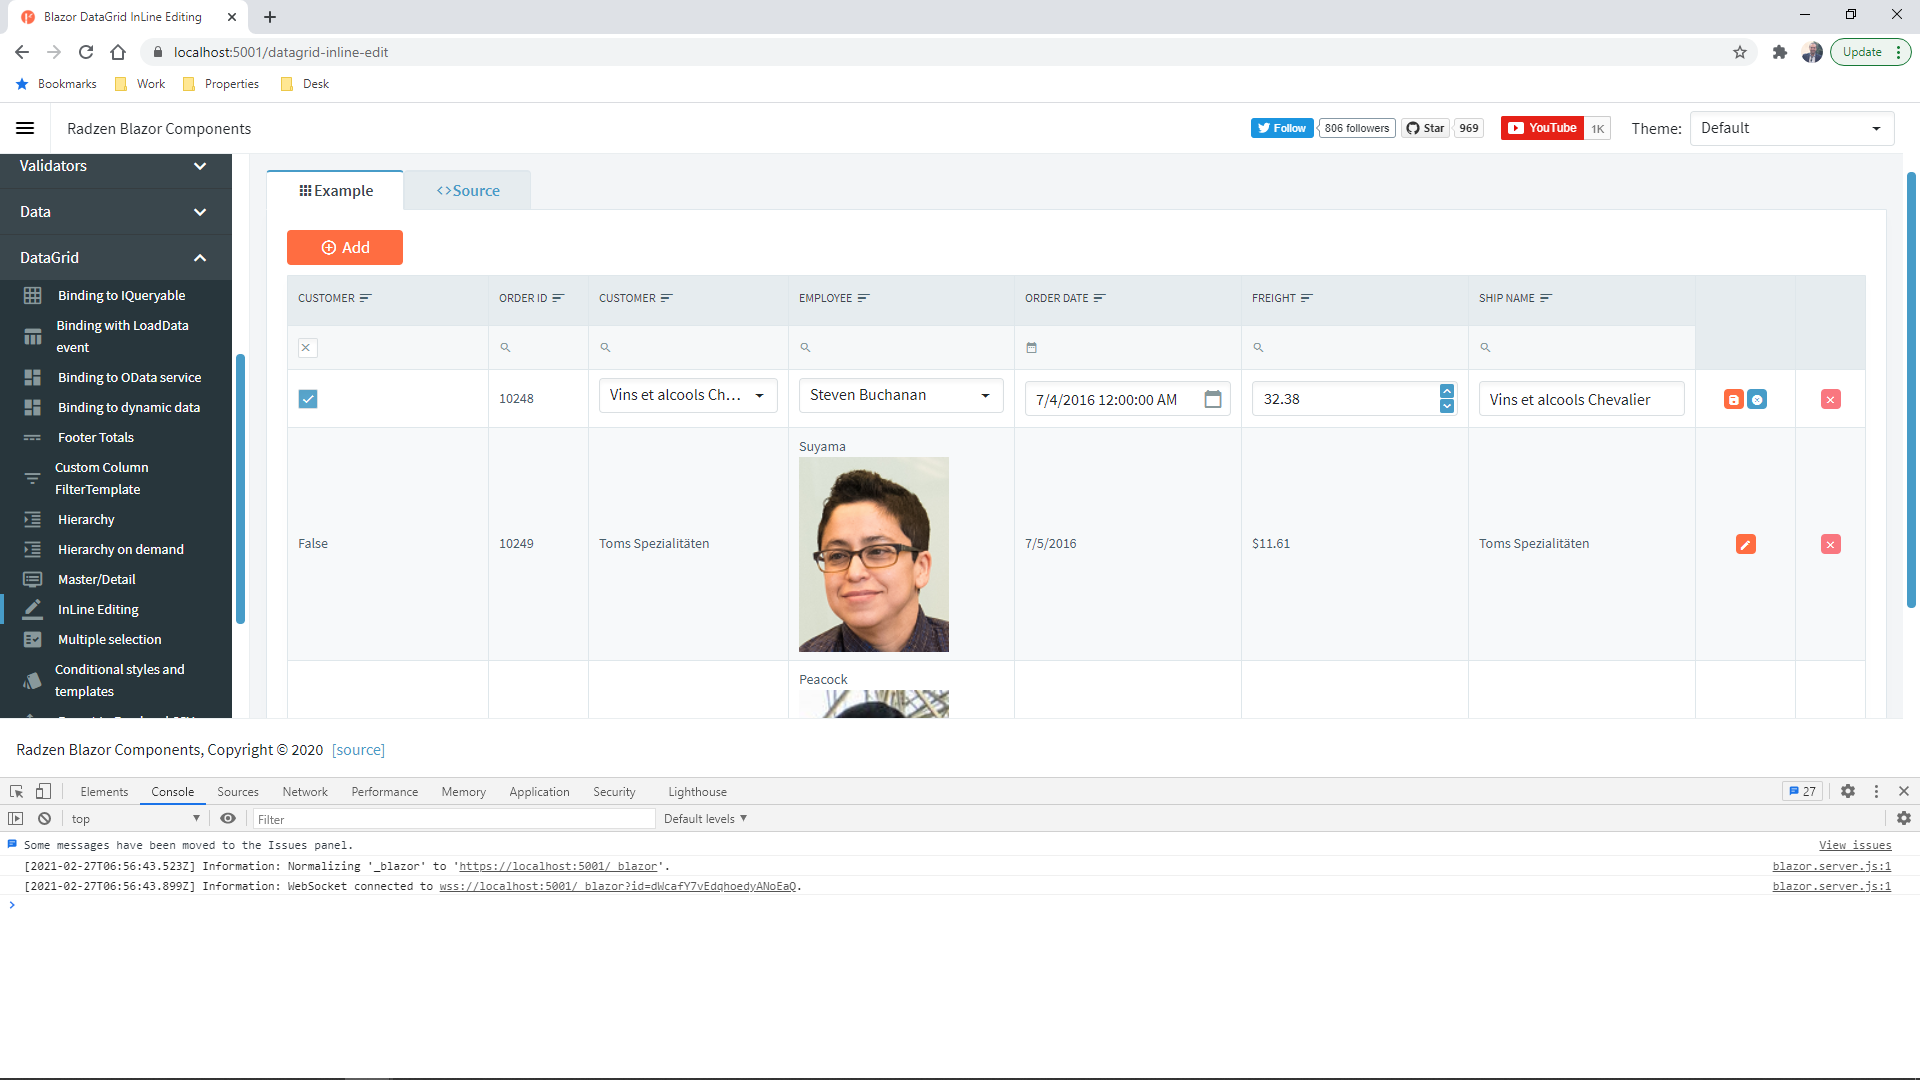Open the Vins et alcools customer dropdown
The image size is (1920, 1080).
759,396
